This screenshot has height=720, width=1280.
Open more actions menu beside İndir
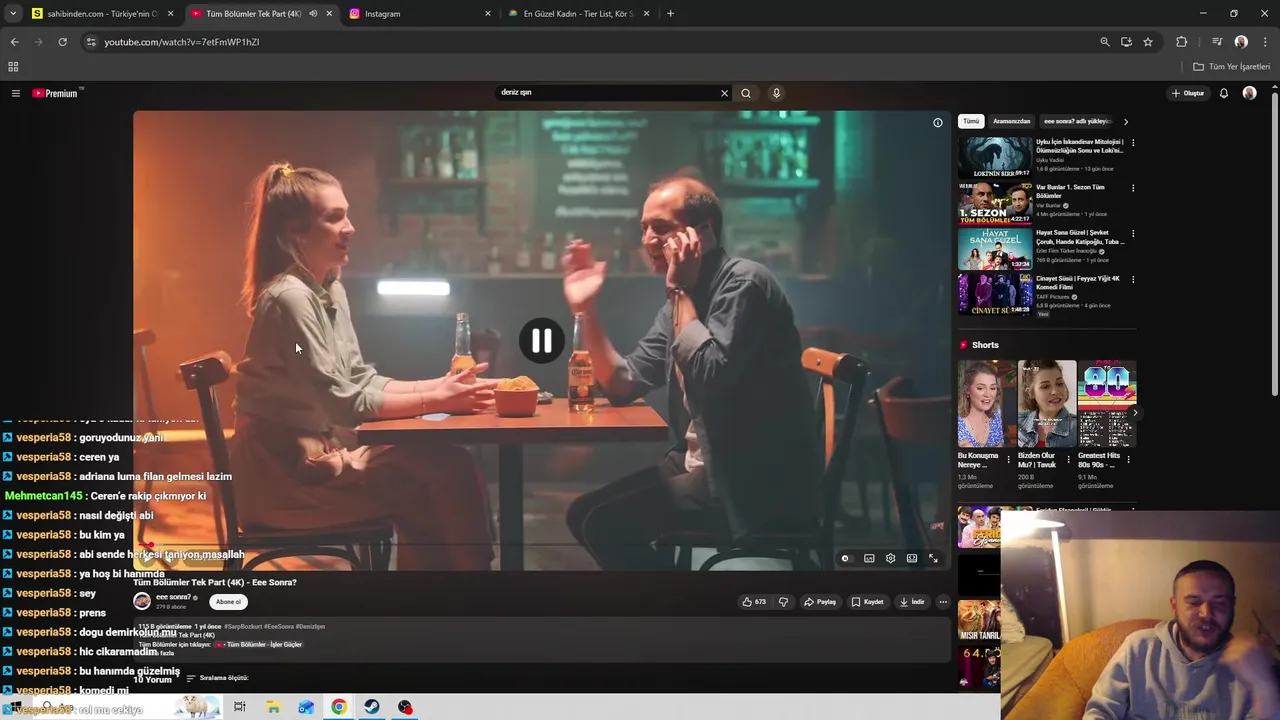943,602
